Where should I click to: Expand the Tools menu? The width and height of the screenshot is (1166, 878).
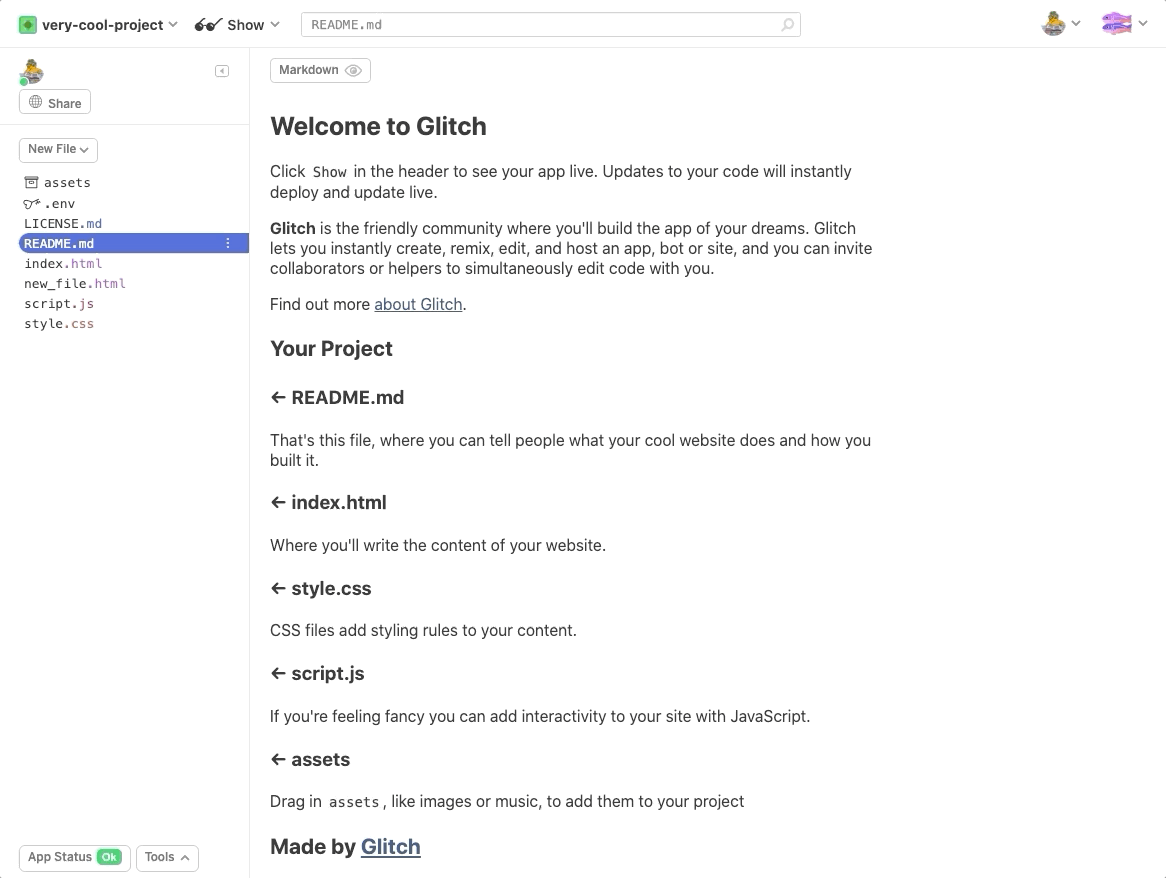[x=167, y=857]
